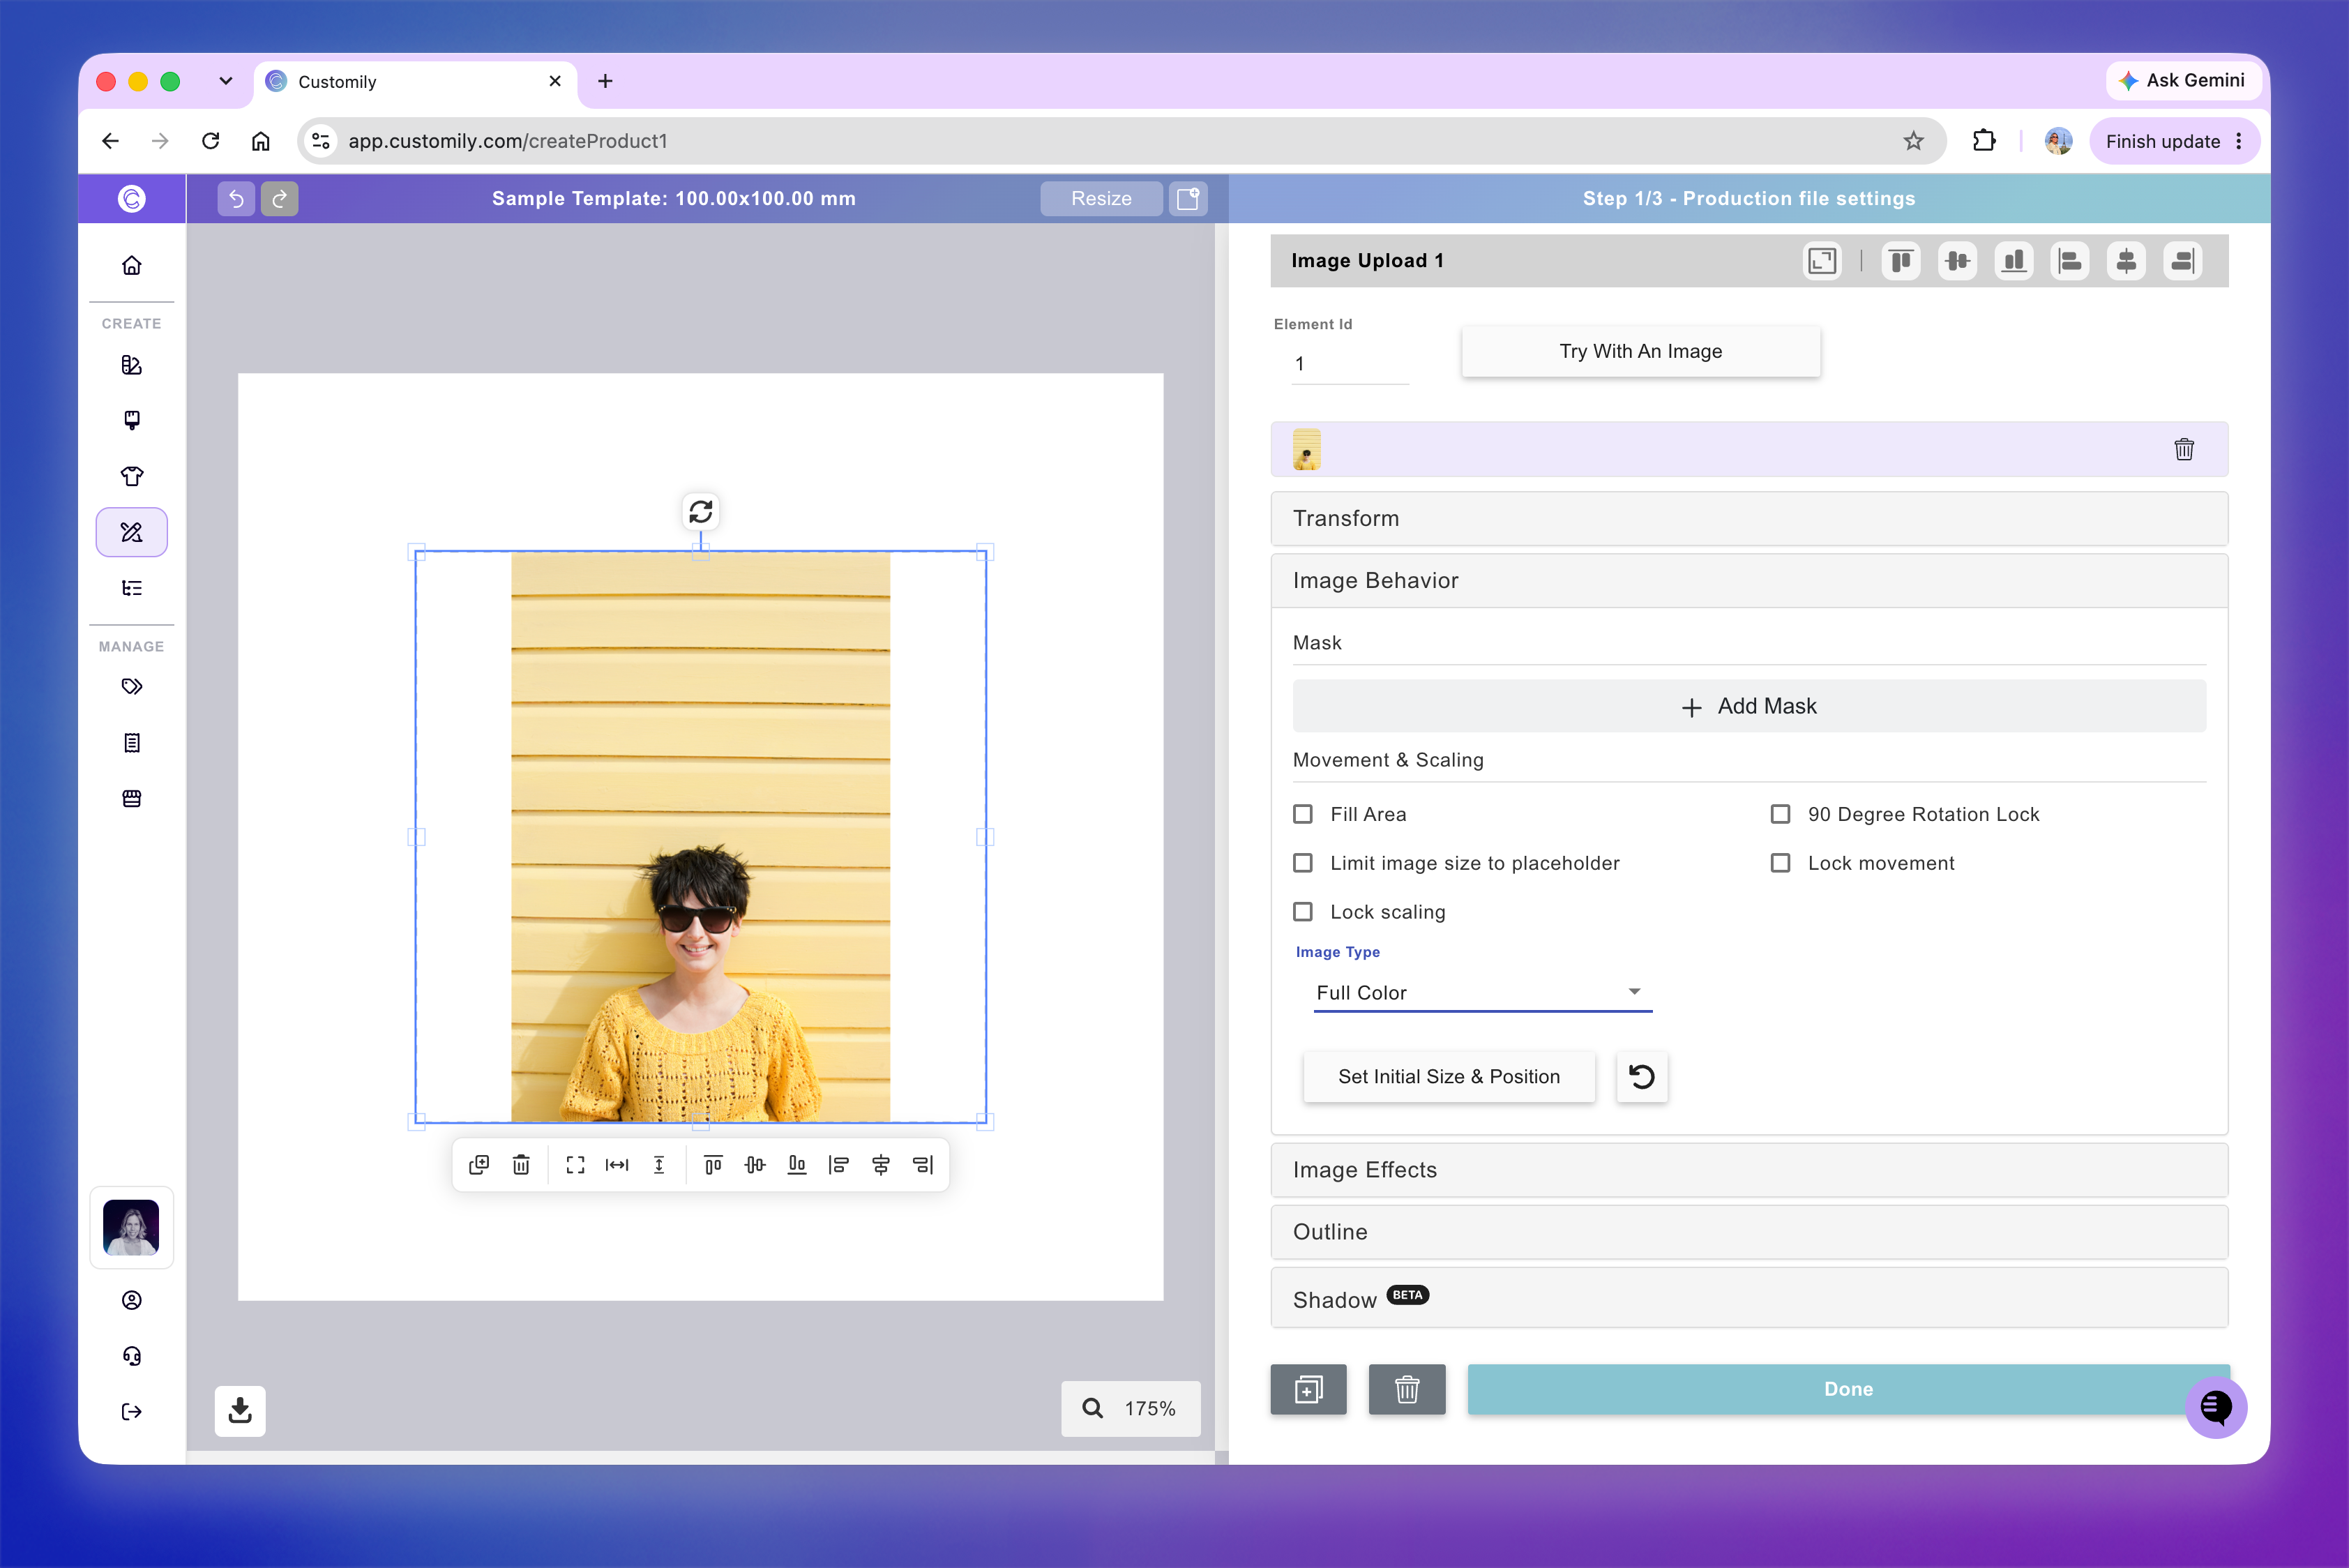Click the Add Mask button
Image resolution: width=2349 pixels, height=1568 pixels.
(1749, 706)
